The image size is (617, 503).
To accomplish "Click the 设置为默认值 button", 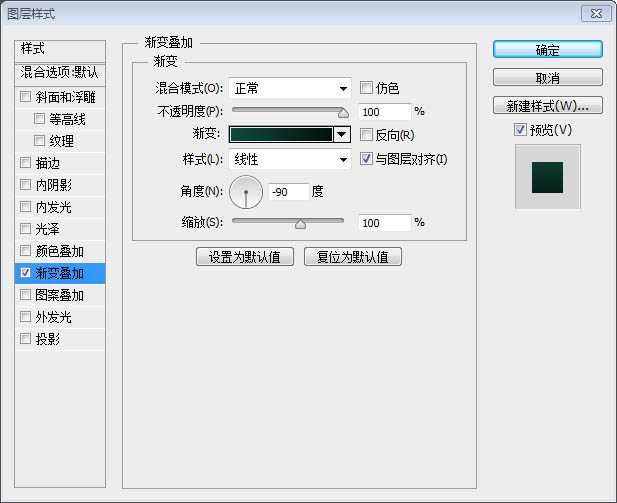I will pyautogui.click(x=245, y=257).
